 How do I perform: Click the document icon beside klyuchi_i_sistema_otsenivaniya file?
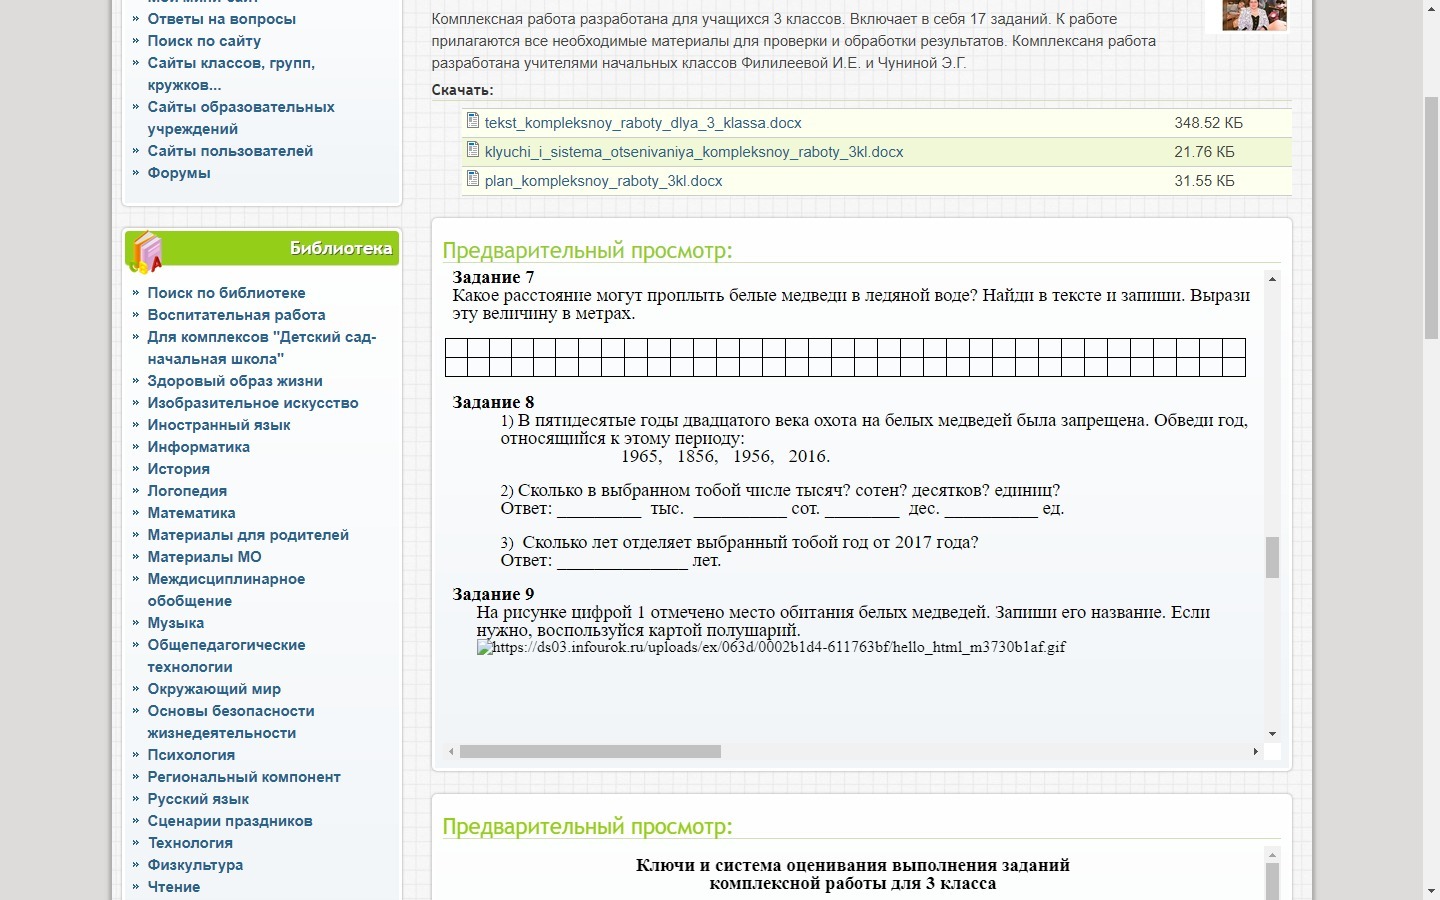[473, 150]
